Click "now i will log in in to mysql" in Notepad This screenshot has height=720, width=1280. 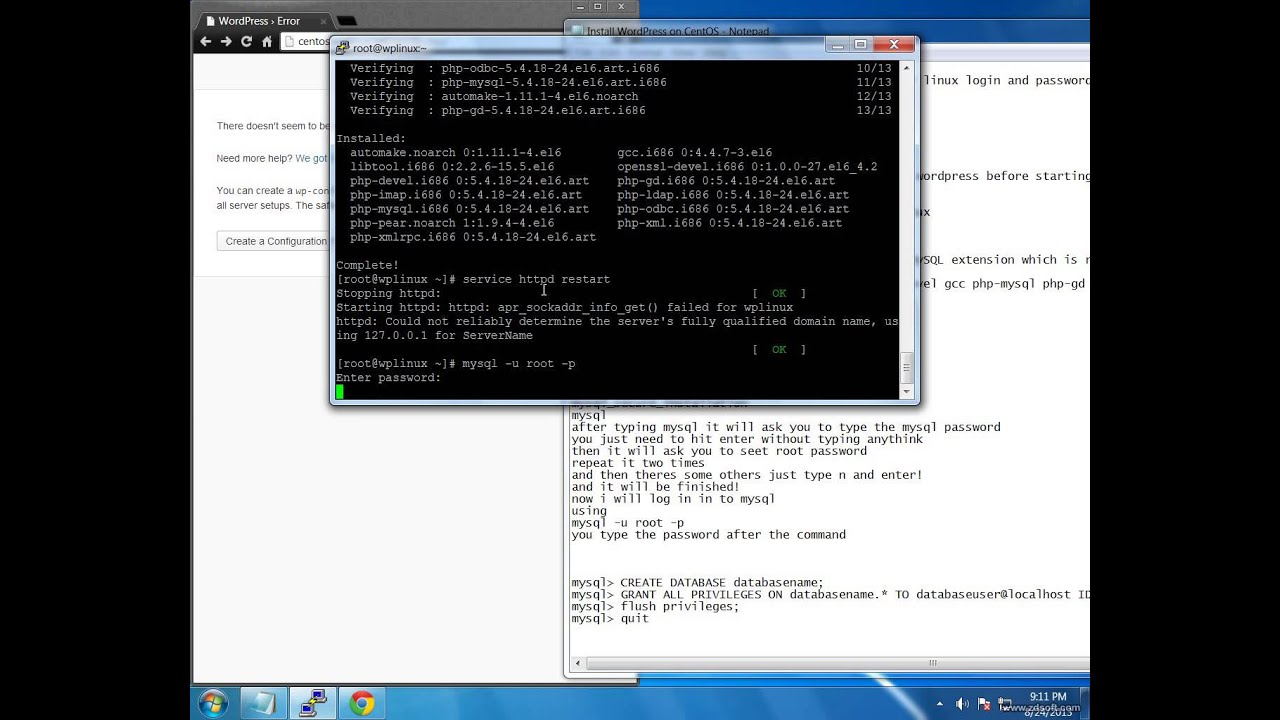673,499
